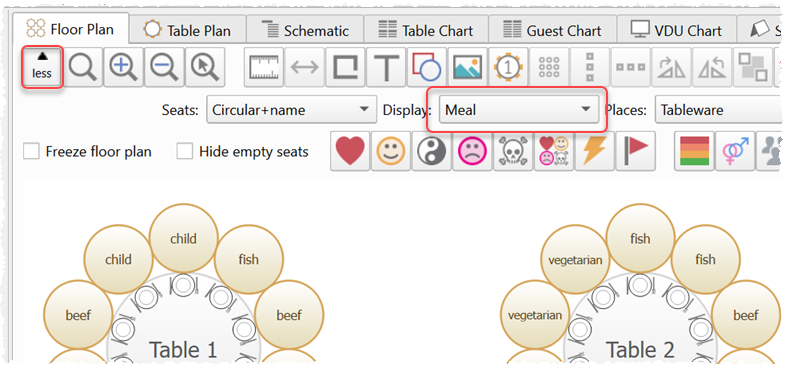Check Hide empty seats option
Viewport: 785px width, 368px height.
pos(185,151)
